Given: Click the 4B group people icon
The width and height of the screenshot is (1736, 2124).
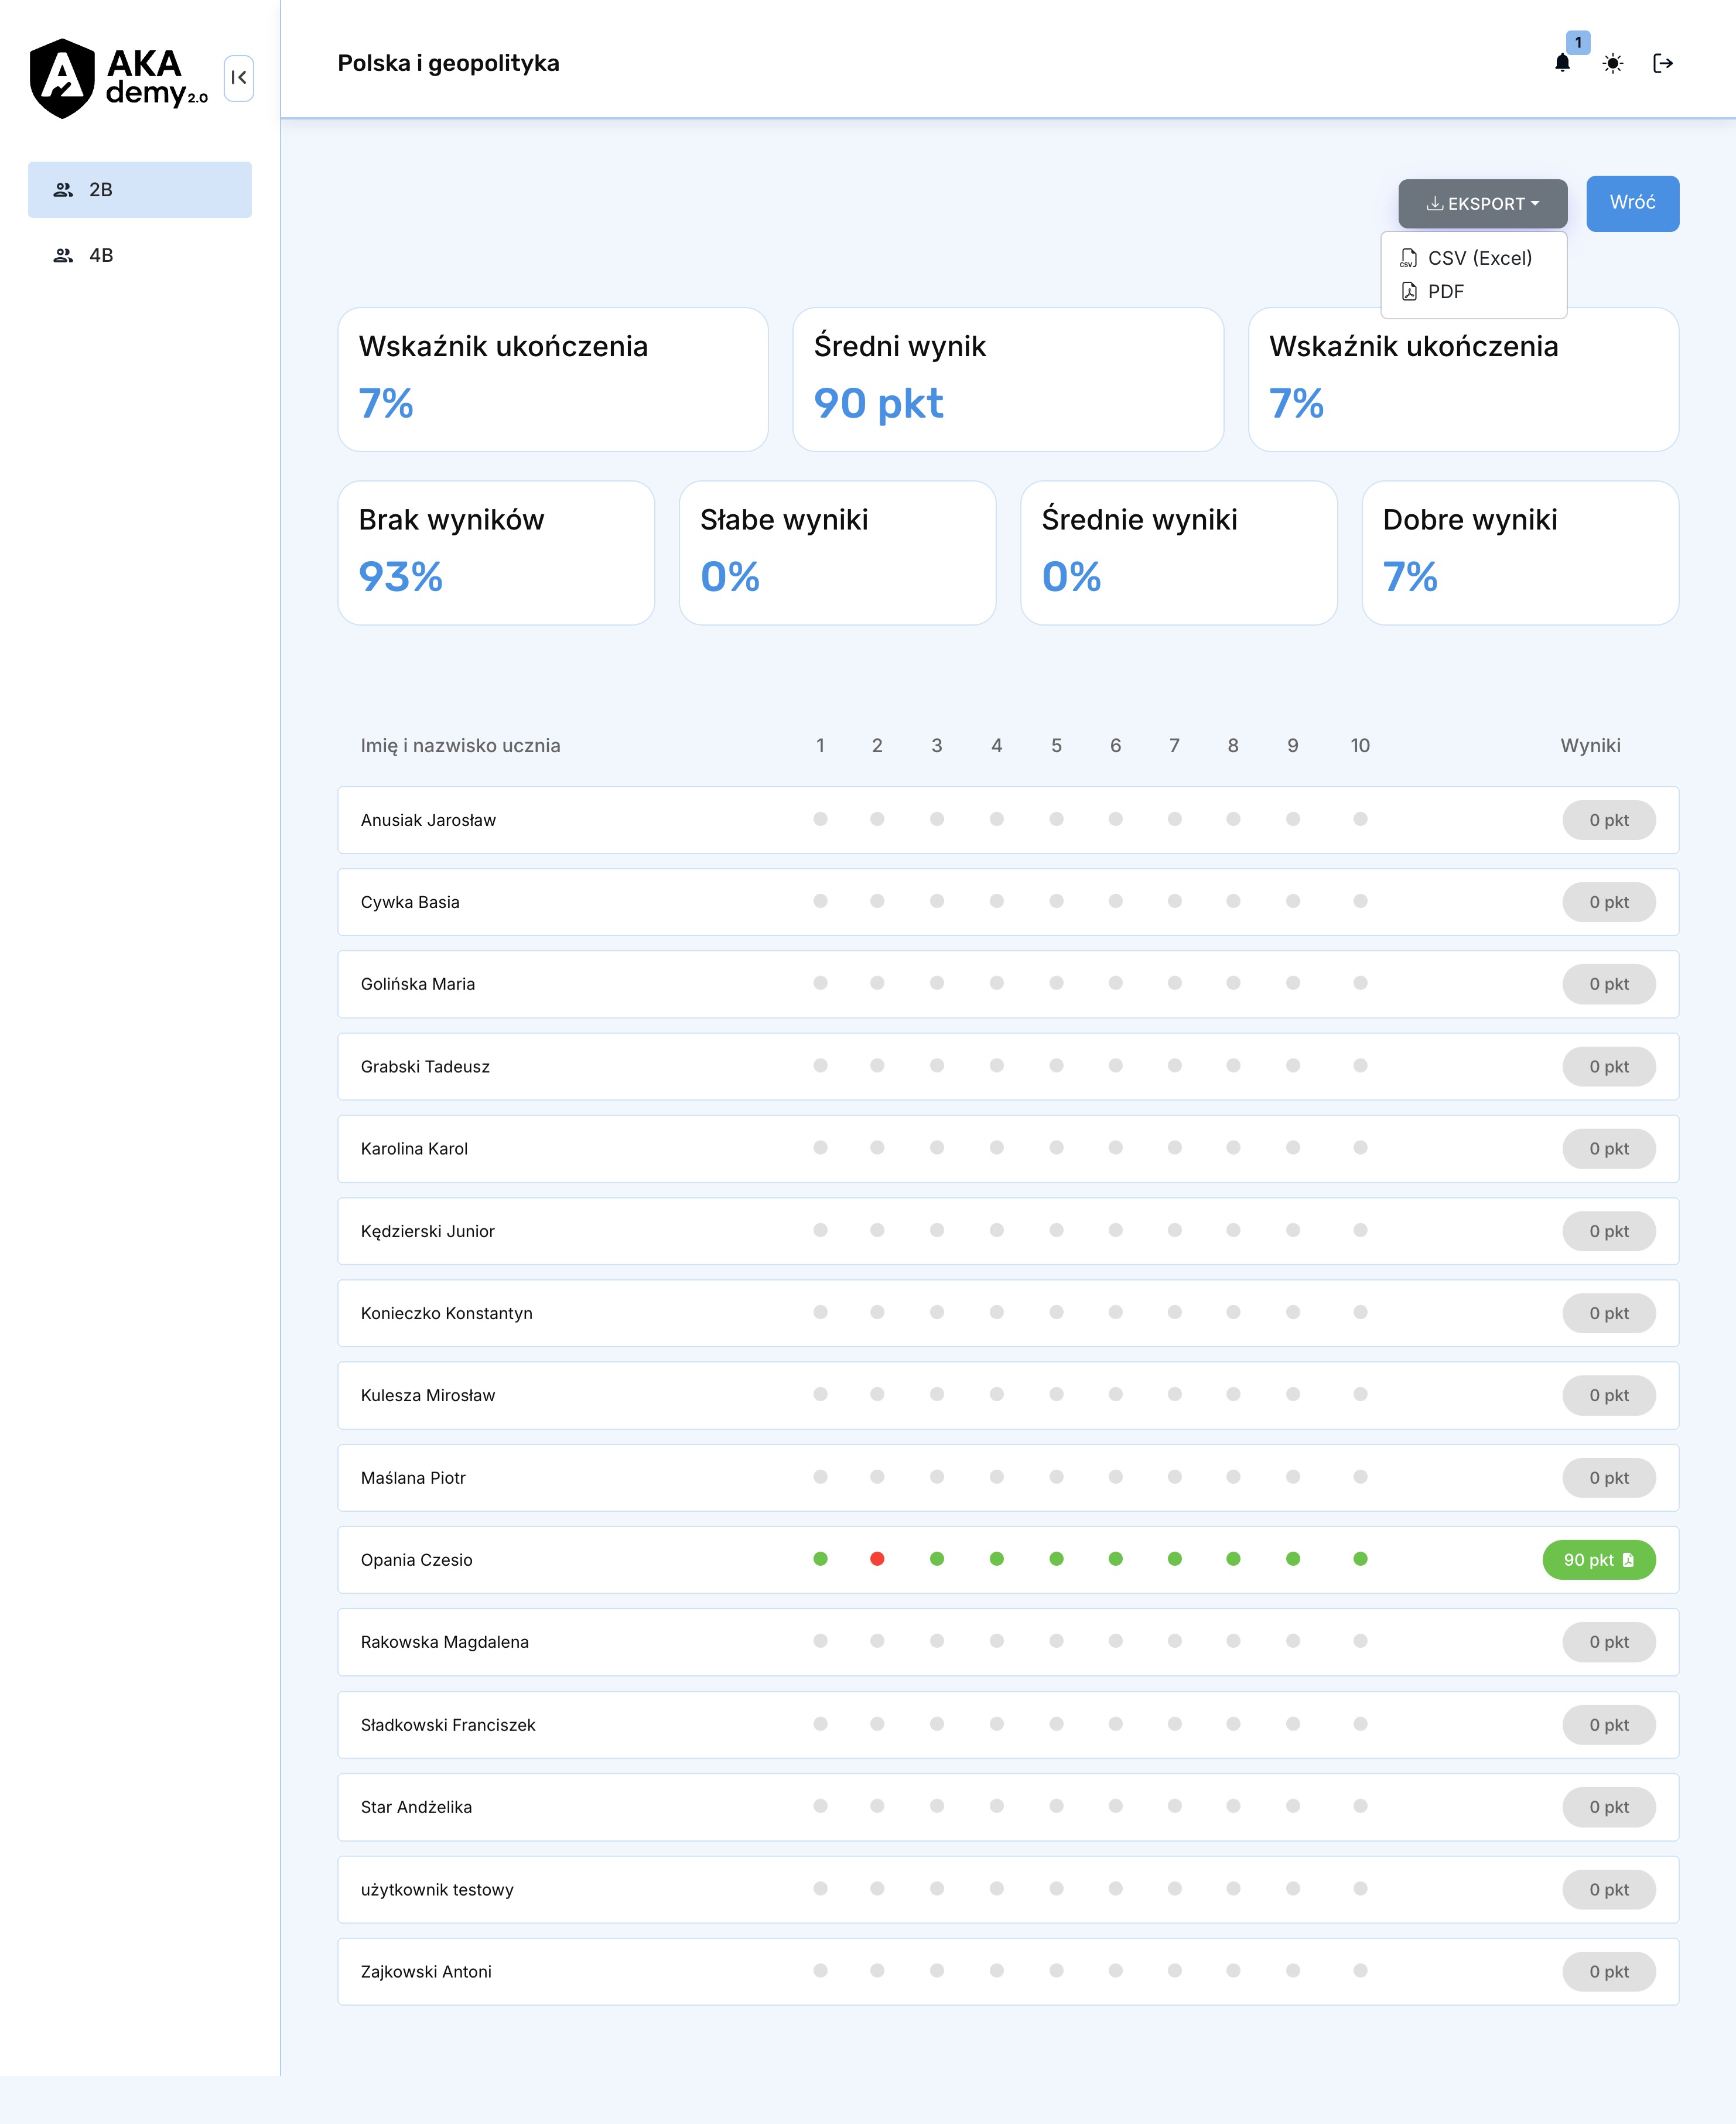Looking at the screenshot, I should point(63,256).
